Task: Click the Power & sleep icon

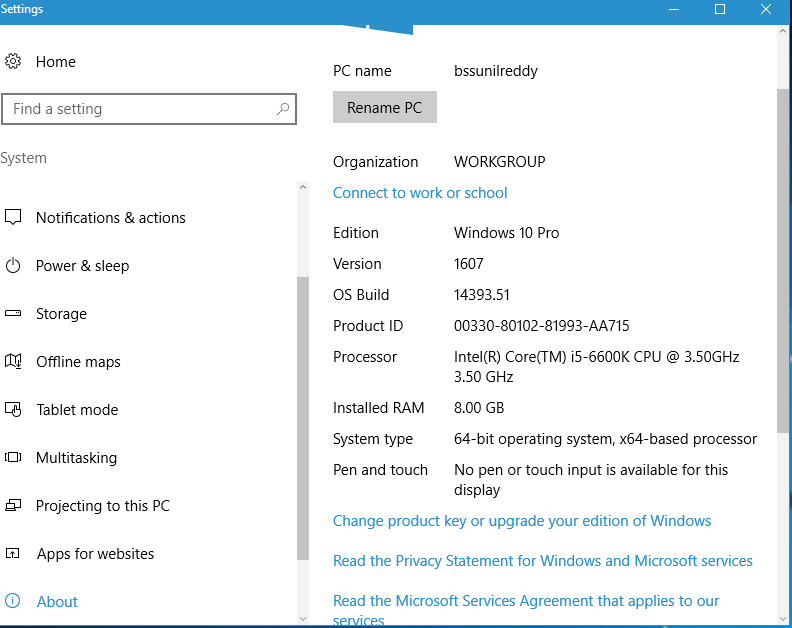Action: (x=13, y=265)
